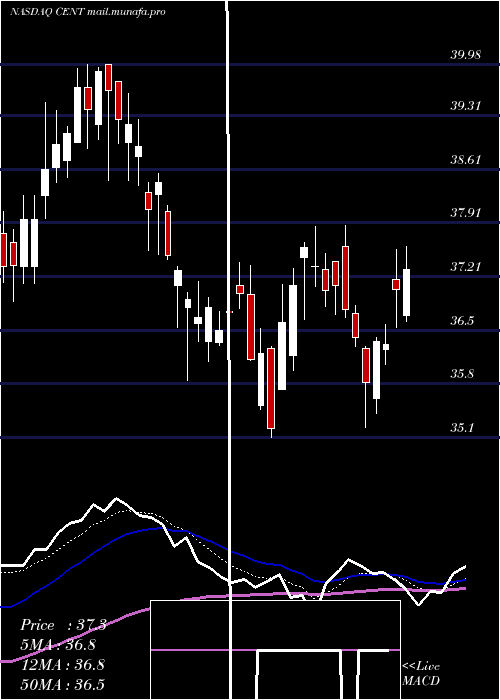Select the 37.91 price axis label
Screen dimensions: 500x700
click(x=466, y=212)
